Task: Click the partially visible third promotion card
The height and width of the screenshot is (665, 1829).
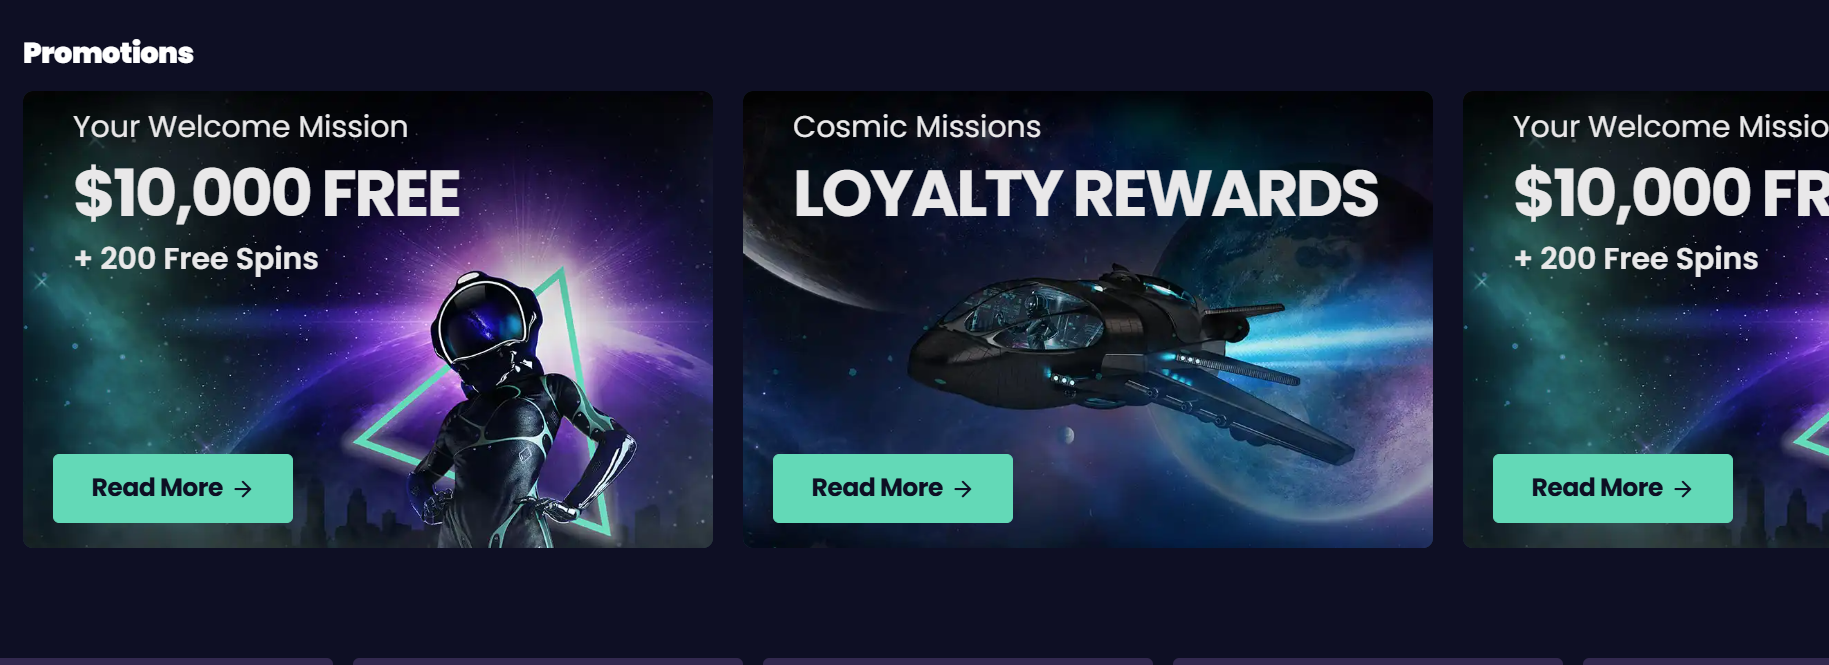Action: pyautogui.click(x=1646, y=319)
